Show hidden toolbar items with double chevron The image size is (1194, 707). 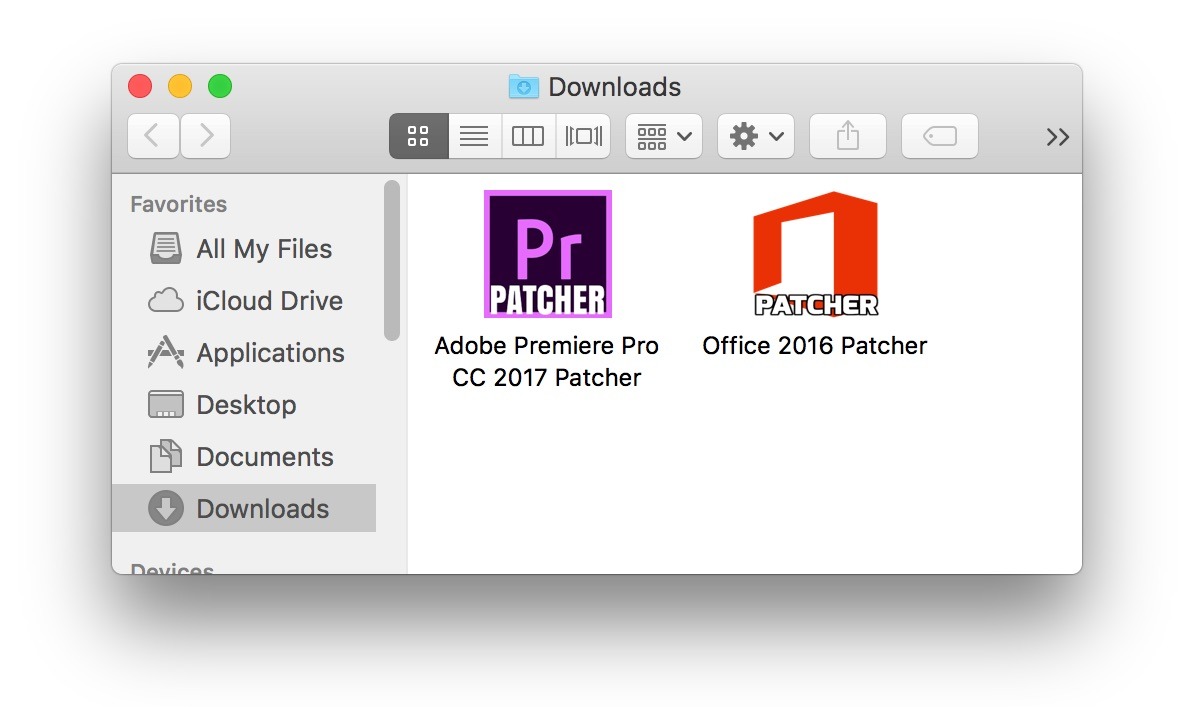(x=1058, y=137)
